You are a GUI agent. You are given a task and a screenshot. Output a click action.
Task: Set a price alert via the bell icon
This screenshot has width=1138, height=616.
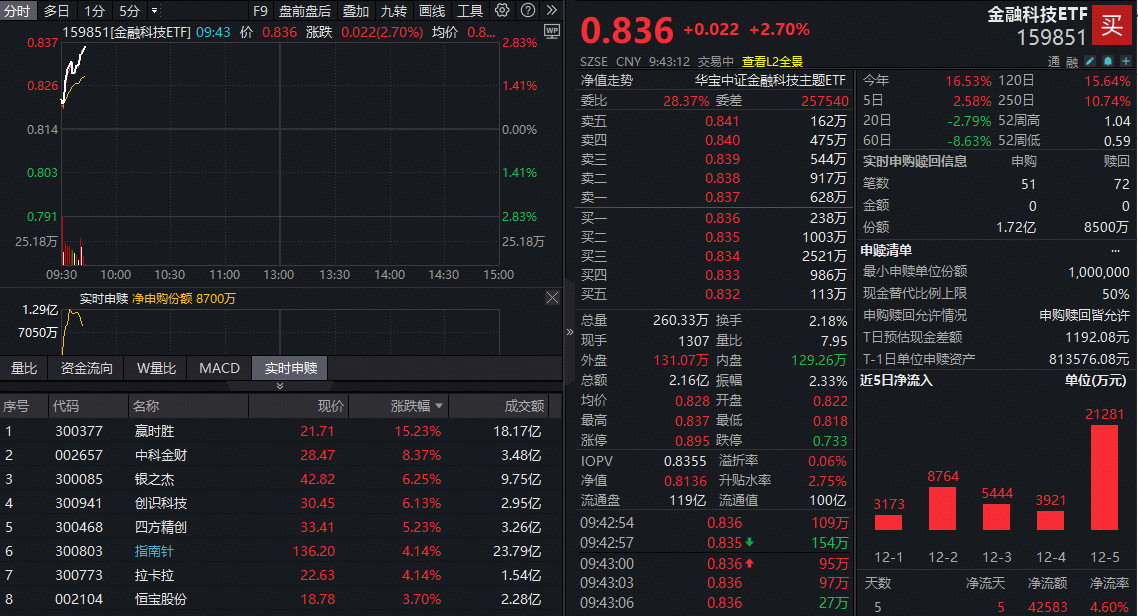click(1108, 61)
